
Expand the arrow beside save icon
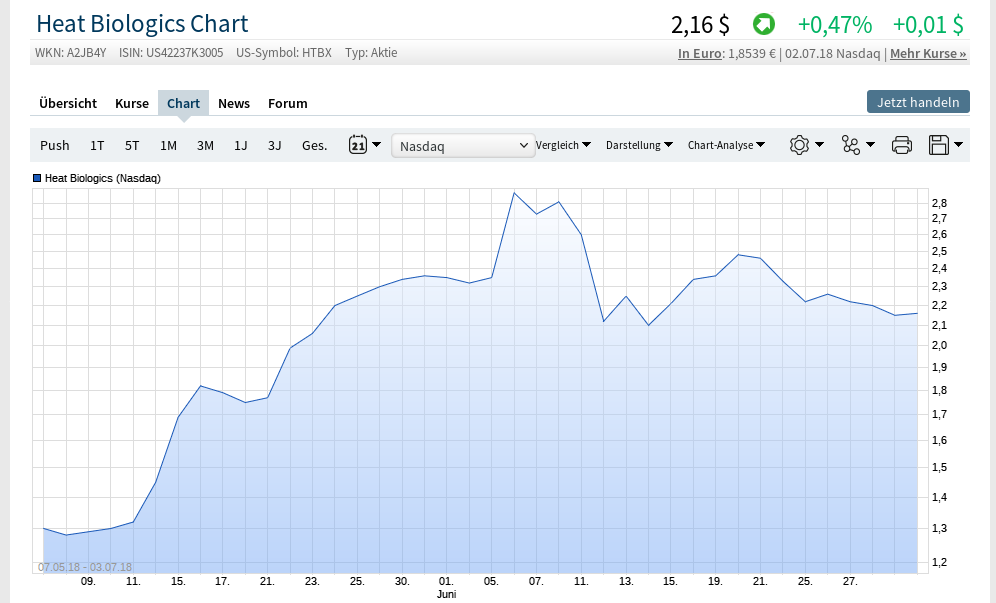pos(959,144)
